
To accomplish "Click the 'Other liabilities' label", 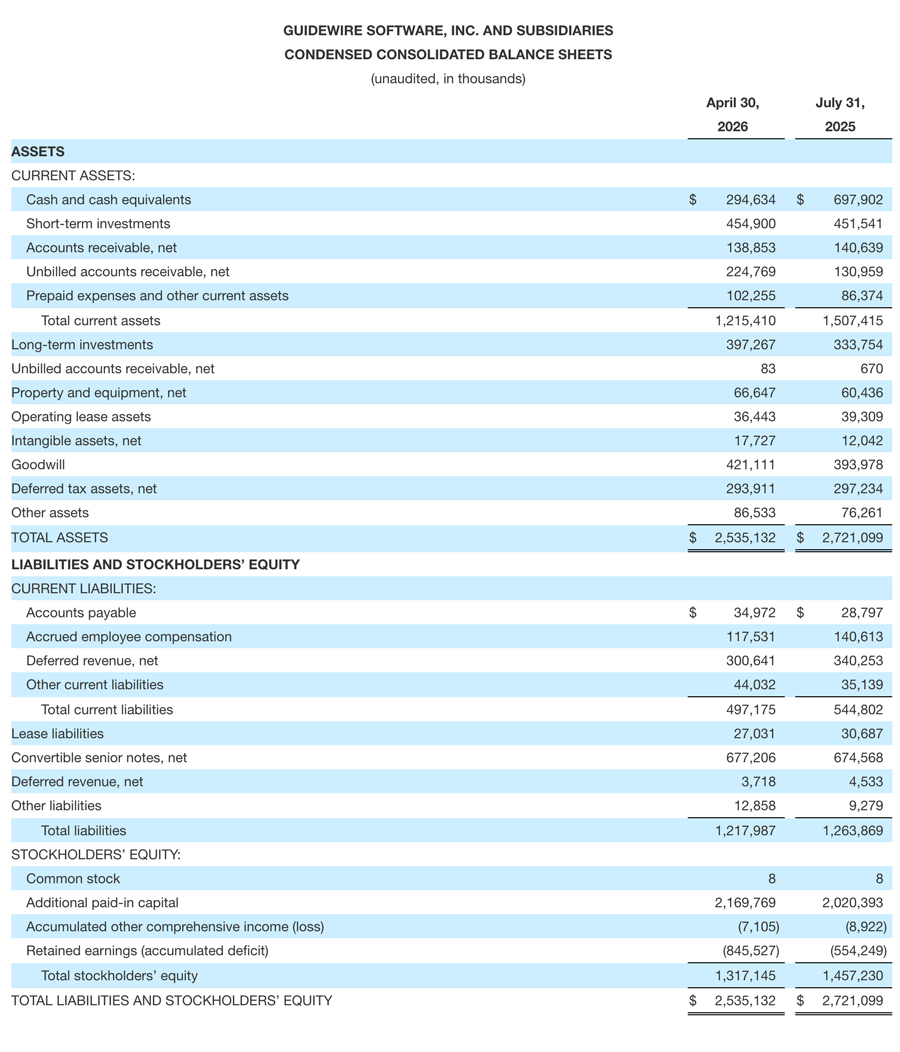I will 56,806.
